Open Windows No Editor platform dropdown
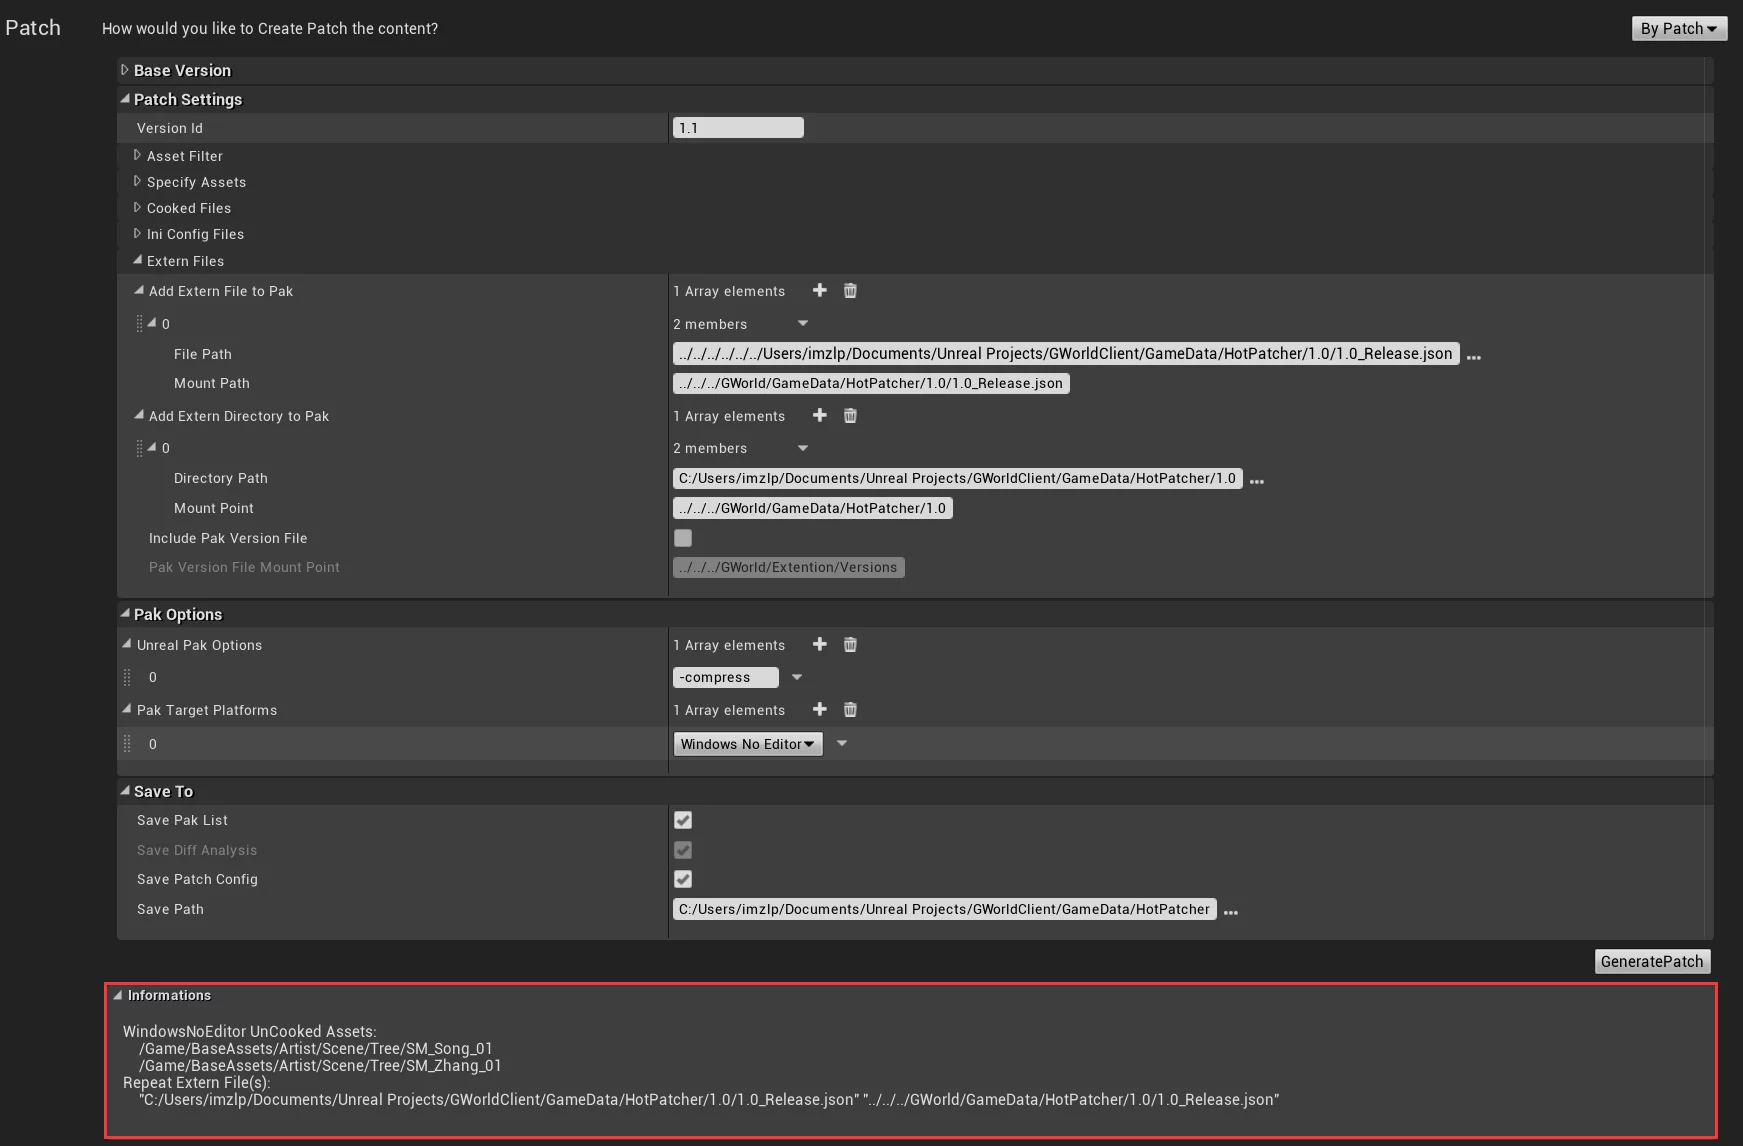 point(747,744)
